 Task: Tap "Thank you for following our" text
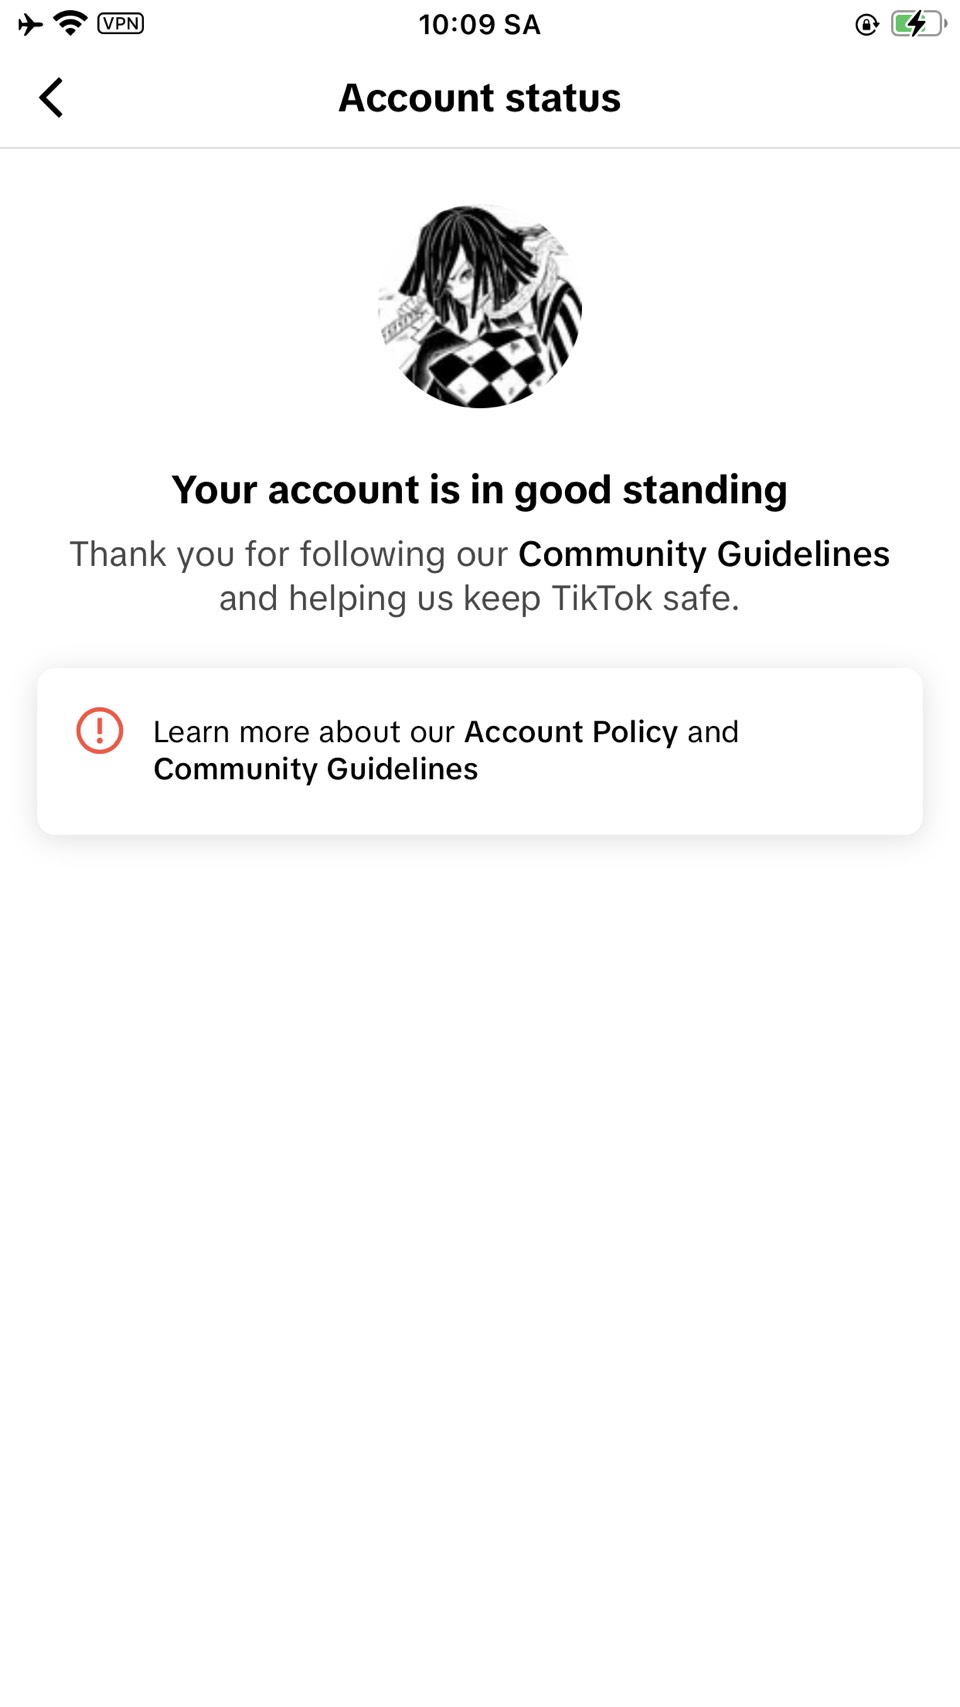pos(288,554)
